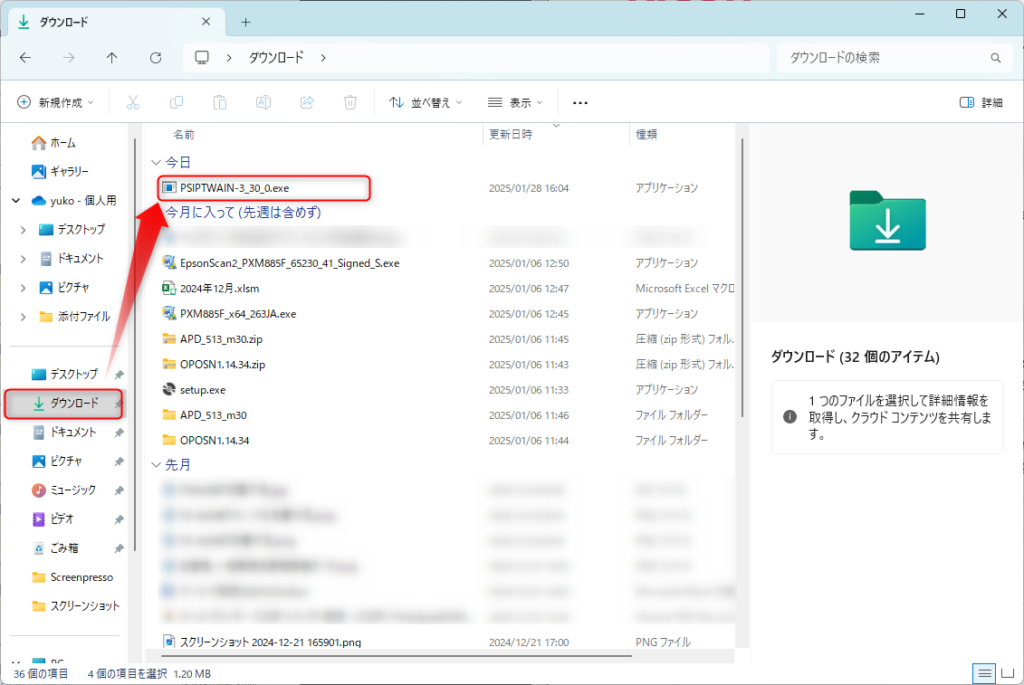Screen dimensions: 1024x685
Task: Sort by 更新日時 column header
Action: coord(511,134)
